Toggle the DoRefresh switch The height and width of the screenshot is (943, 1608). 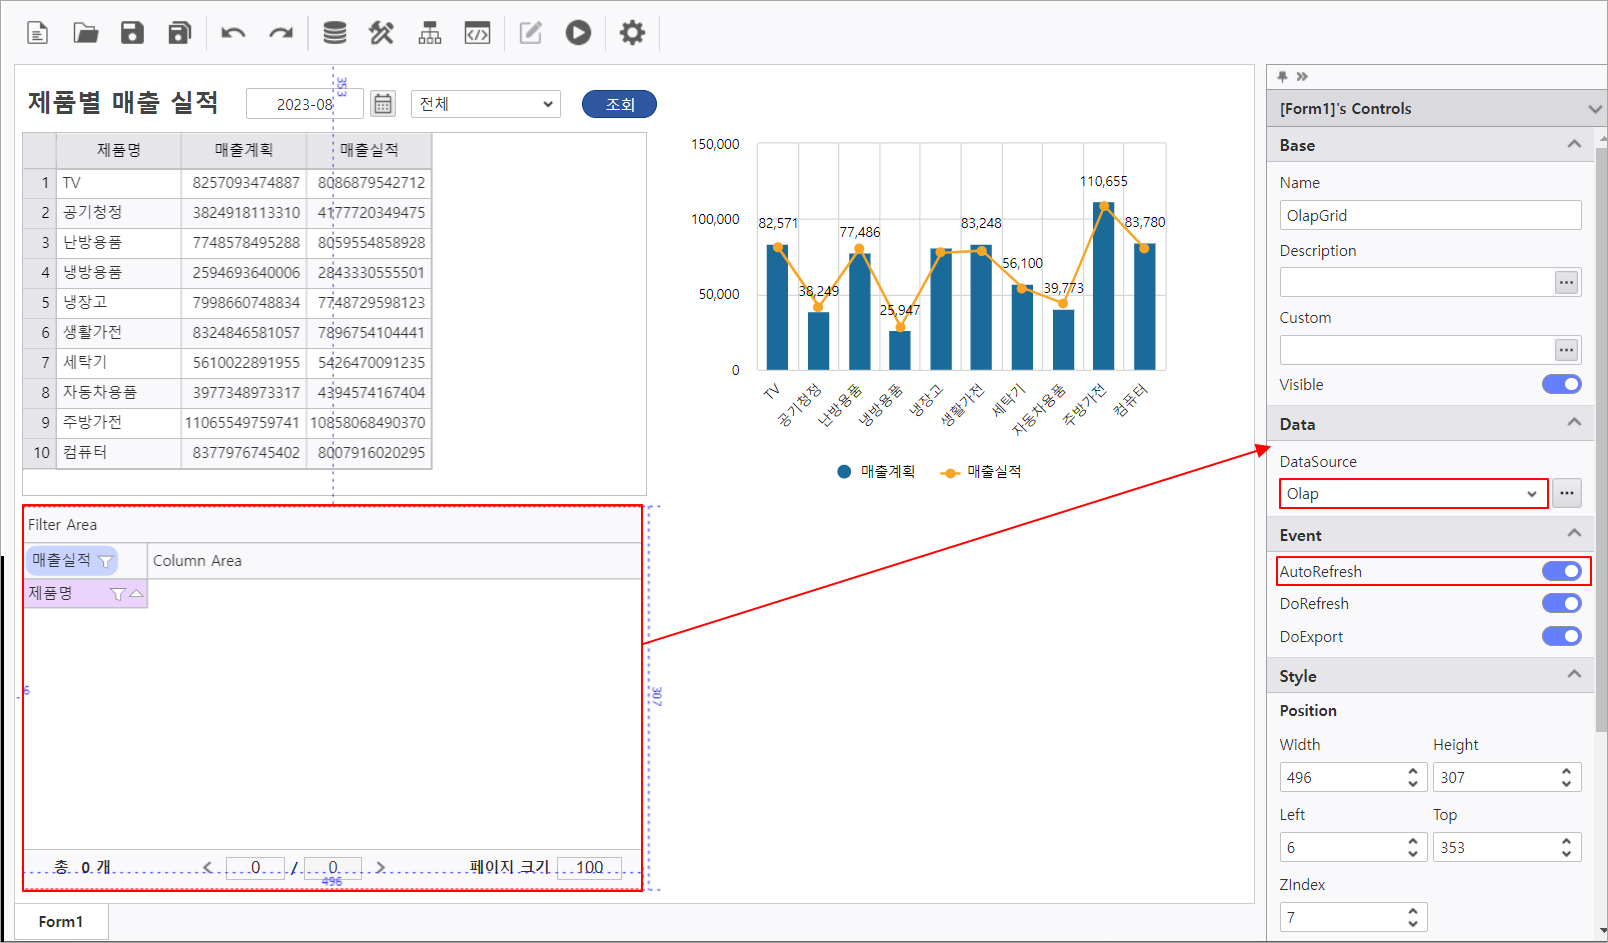[x=1562, y=603]
